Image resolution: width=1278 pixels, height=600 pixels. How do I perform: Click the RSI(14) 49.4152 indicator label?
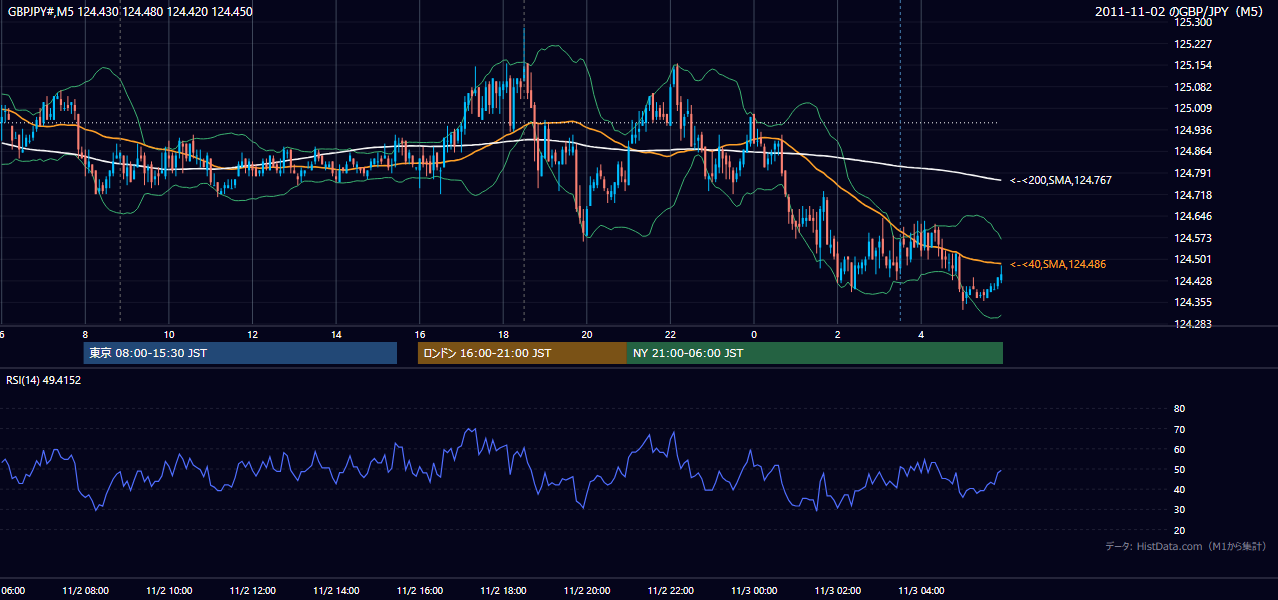(44, 380)
